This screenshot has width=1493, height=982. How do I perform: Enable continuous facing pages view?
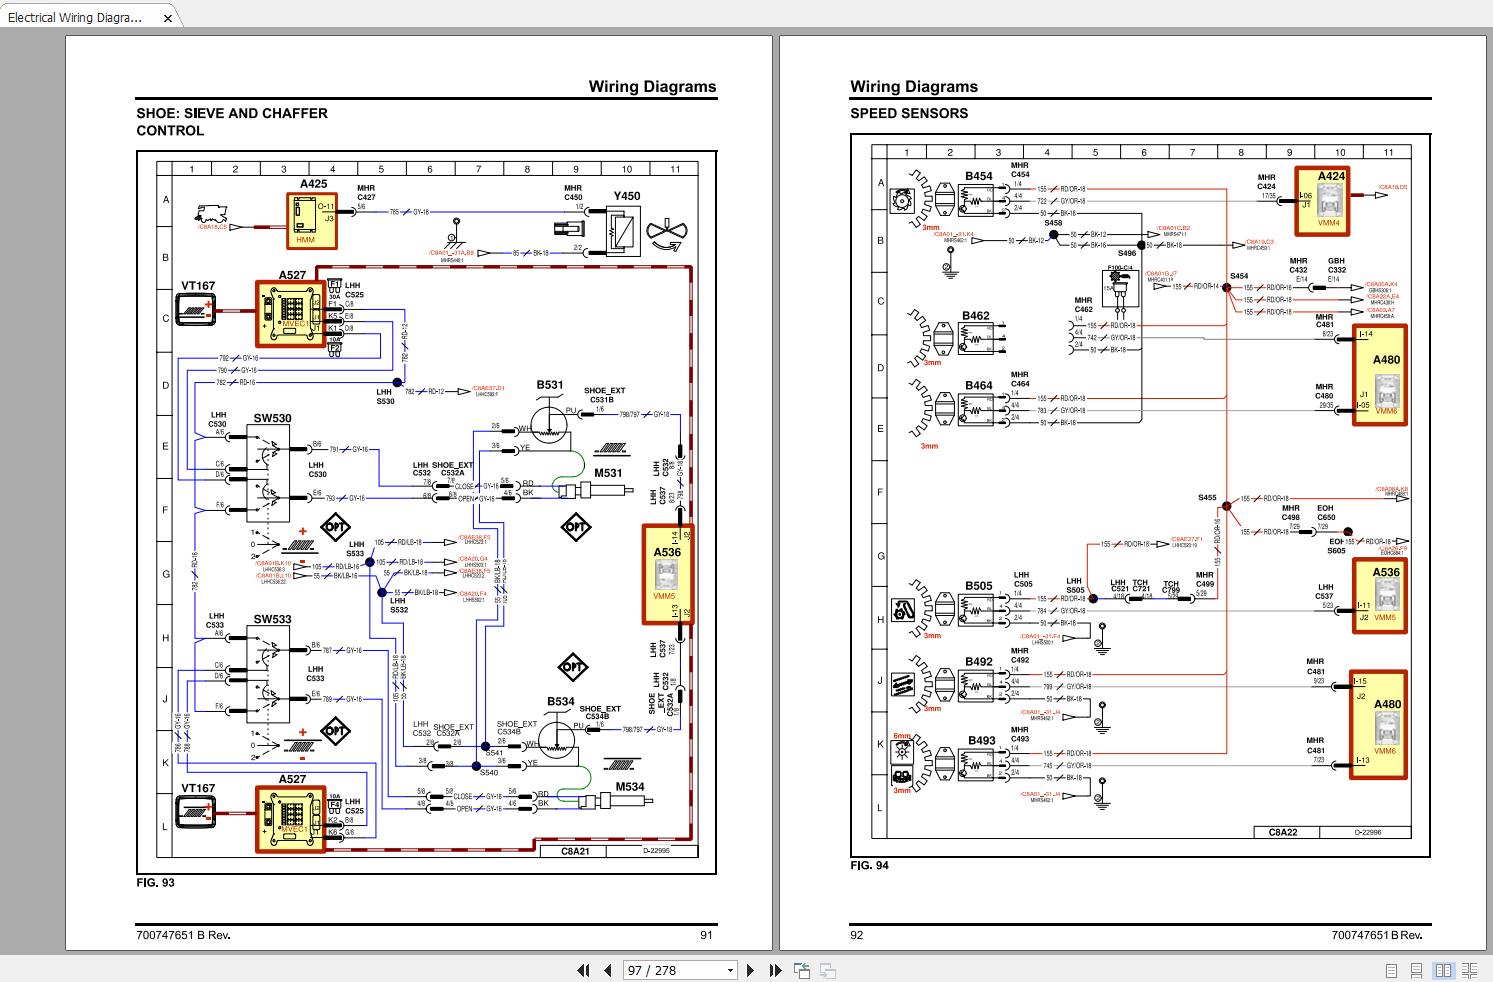coord(1469,970)
